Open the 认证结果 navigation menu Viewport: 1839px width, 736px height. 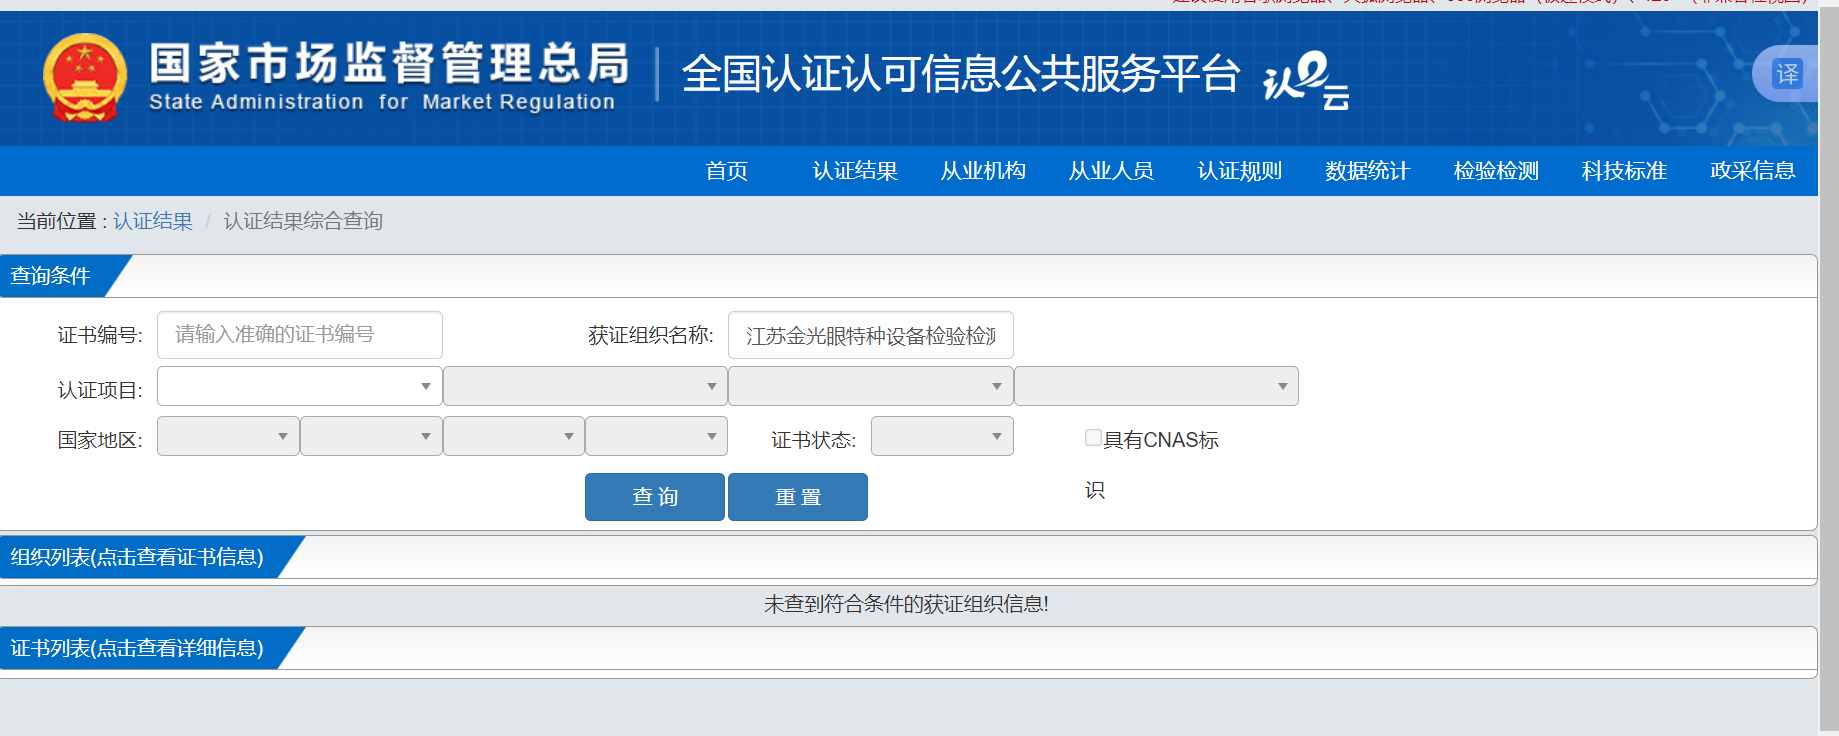(x=855, y=171)
